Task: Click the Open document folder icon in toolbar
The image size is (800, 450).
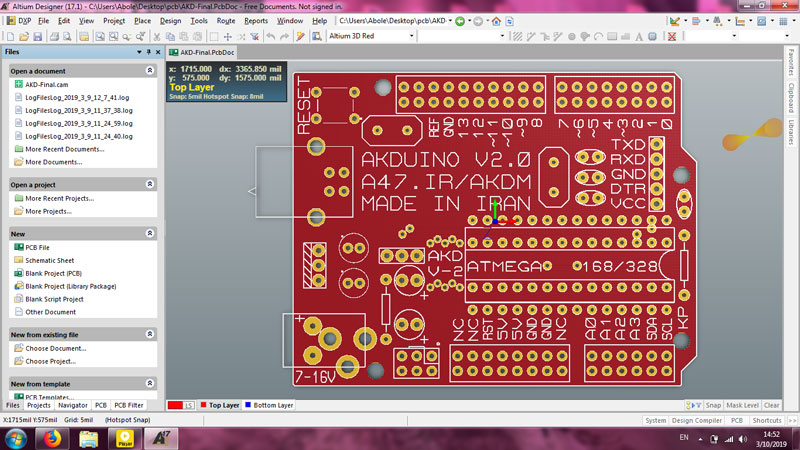Action: 24,37
